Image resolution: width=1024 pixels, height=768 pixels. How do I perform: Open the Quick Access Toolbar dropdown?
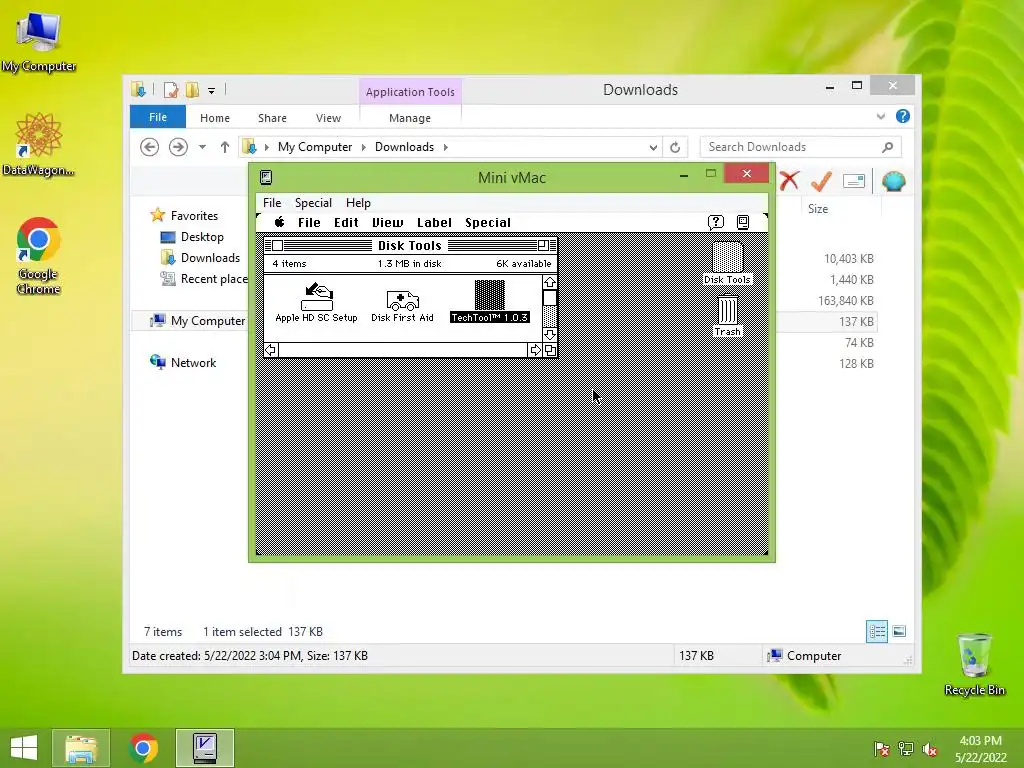(212, 90)
